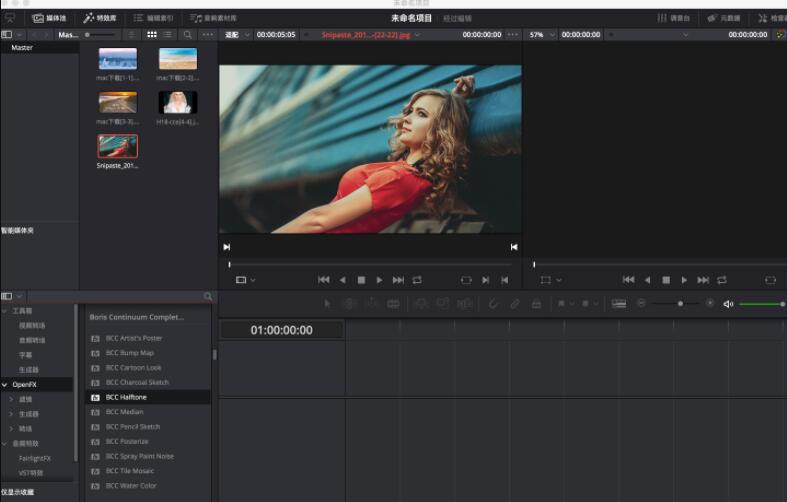The image size is (787, 502).
Task: Select the Snipaste_201 clip thumbnail
Action: pyautogui.click(x=117, y=146)
